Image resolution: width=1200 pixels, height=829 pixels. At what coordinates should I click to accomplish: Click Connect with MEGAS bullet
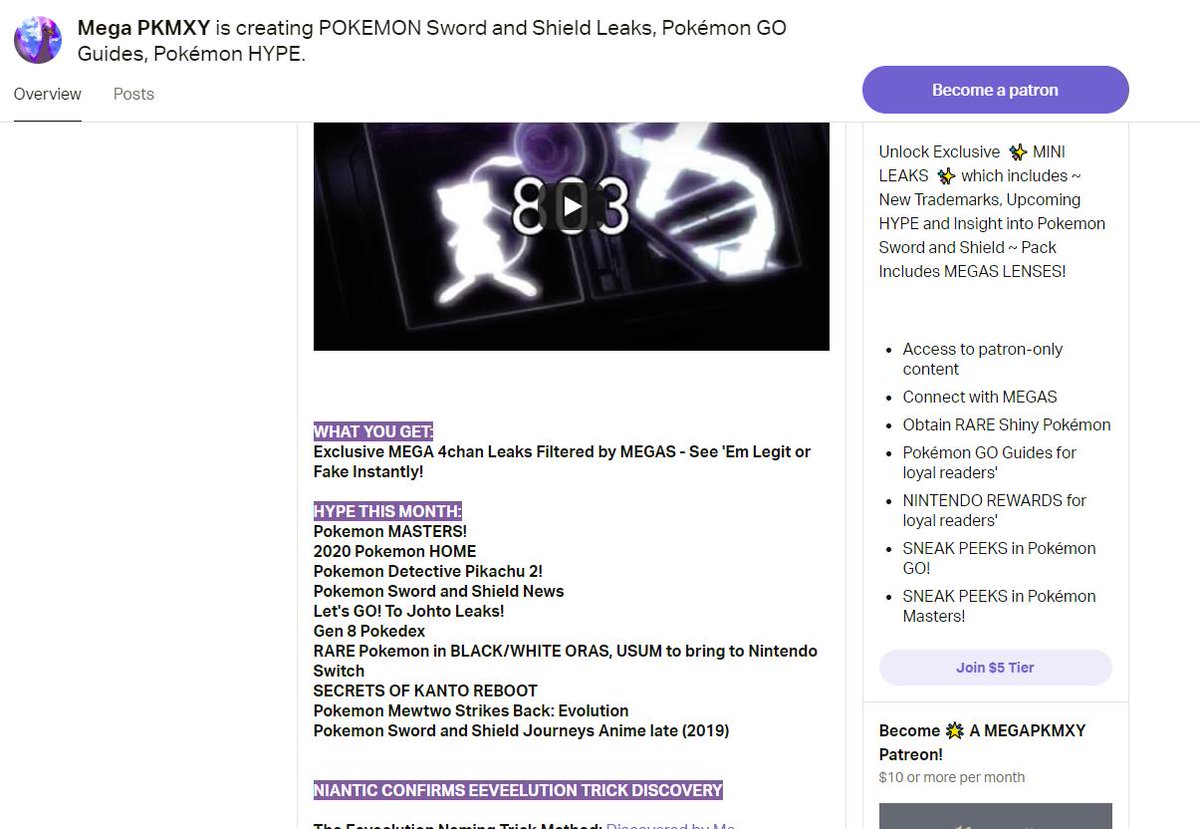coord(980,397)
